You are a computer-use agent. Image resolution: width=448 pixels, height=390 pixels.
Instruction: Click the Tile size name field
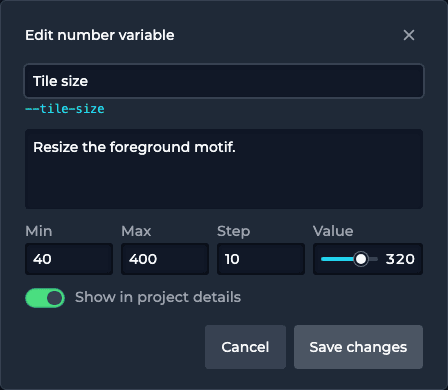224,81
